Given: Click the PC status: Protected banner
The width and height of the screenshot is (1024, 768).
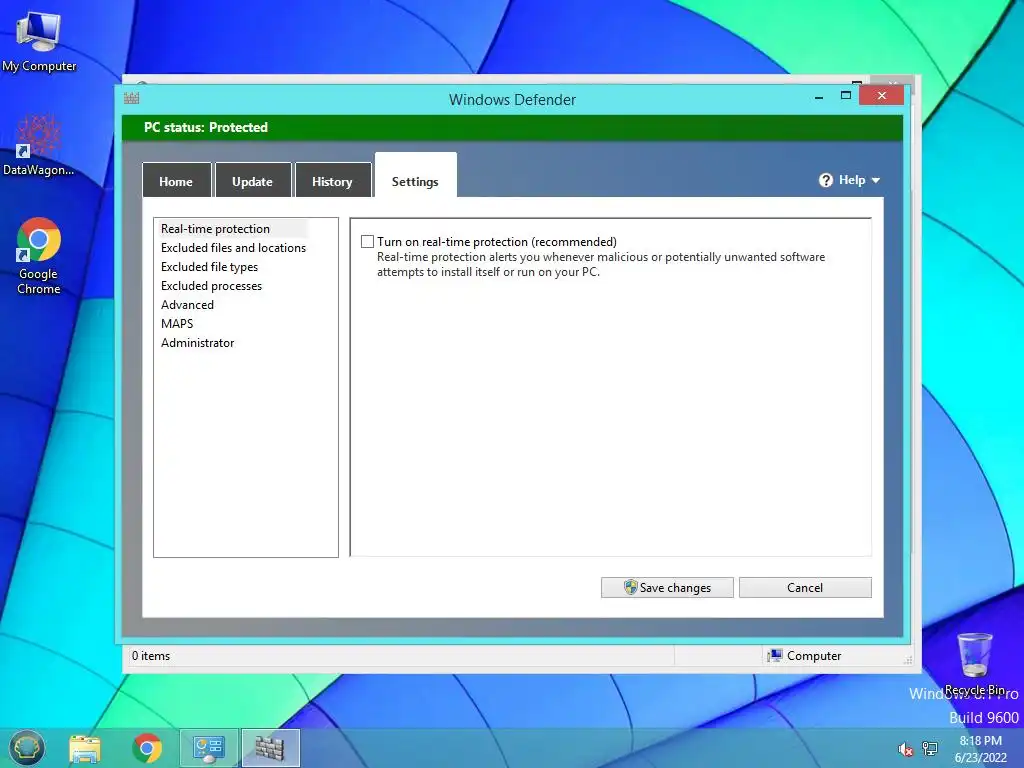Looking at the screenshot, I should coord(512,127).
